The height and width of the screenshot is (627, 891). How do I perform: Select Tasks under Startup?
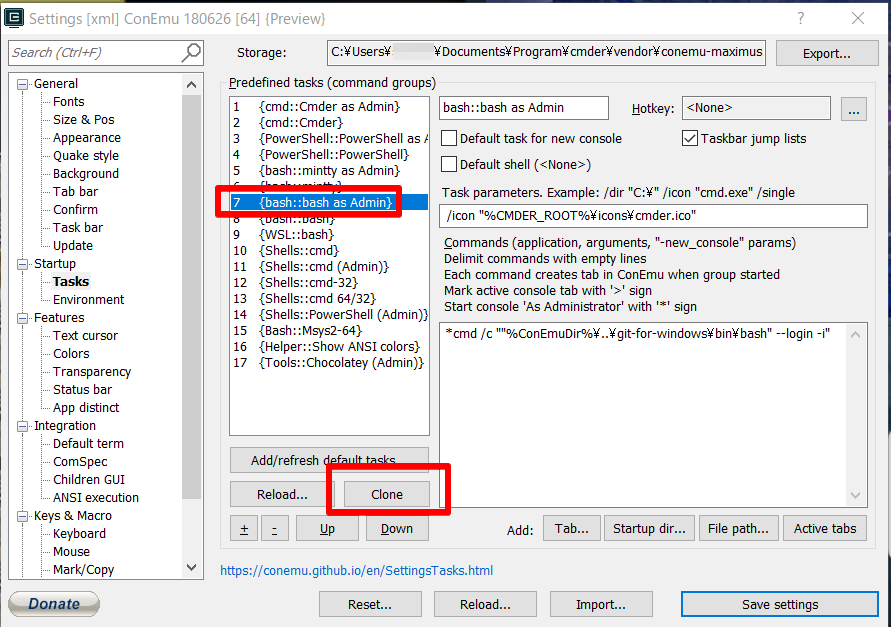click(71, 282)
